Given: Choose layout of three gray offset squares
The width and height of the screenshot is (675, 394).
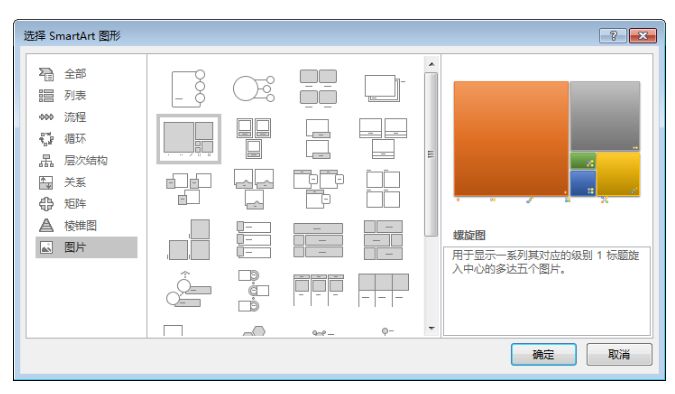Looking at the screenshot, I should (189, 239).
